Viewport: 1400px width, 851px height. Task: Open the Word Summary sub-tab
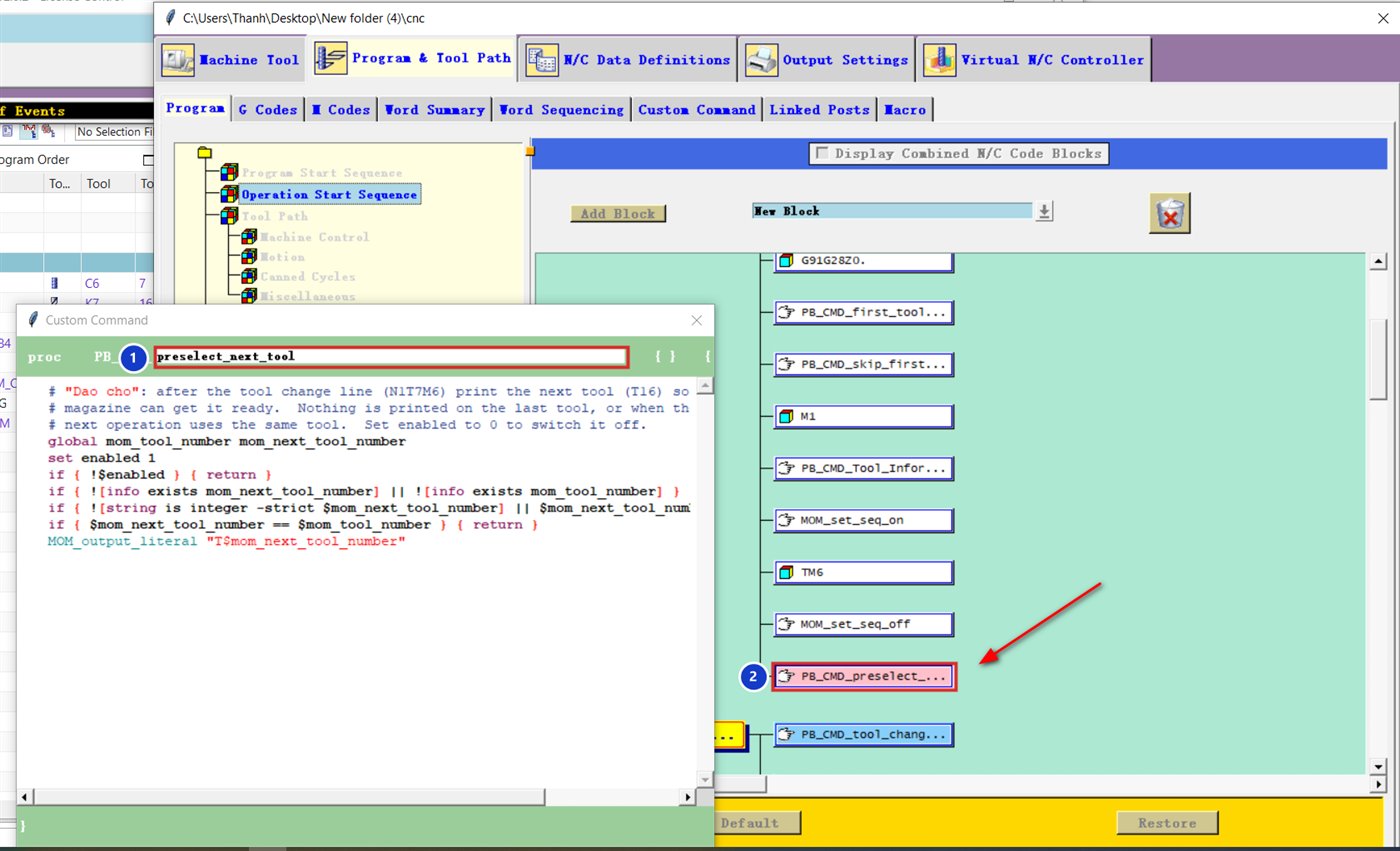pyautogui.click(x=435, y=110)
